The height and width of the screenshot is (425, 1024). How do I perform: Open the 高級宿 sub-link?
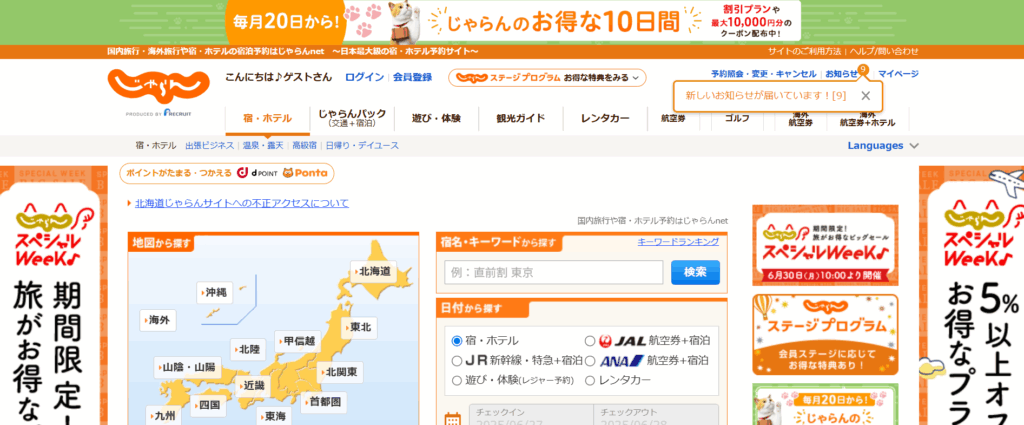pyautogui.click(x=304, y=146)
